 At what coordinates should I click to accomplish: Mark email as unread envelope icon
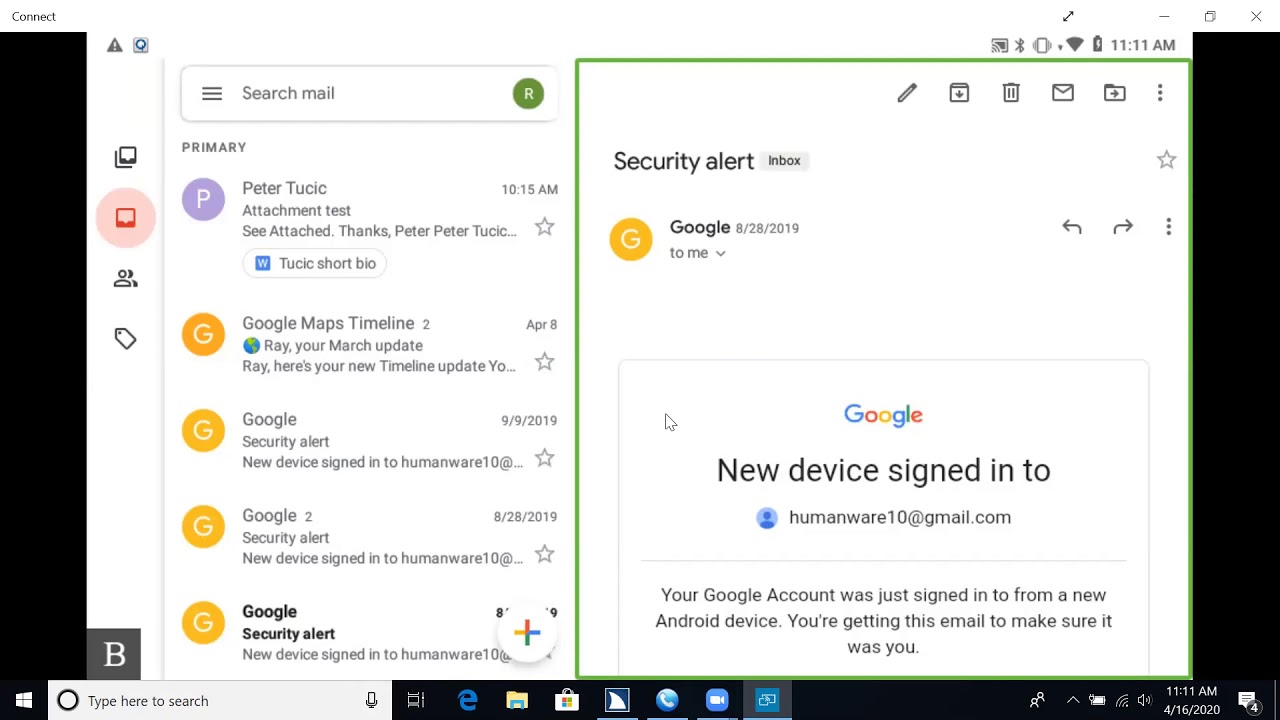(x=1063, y=93)
